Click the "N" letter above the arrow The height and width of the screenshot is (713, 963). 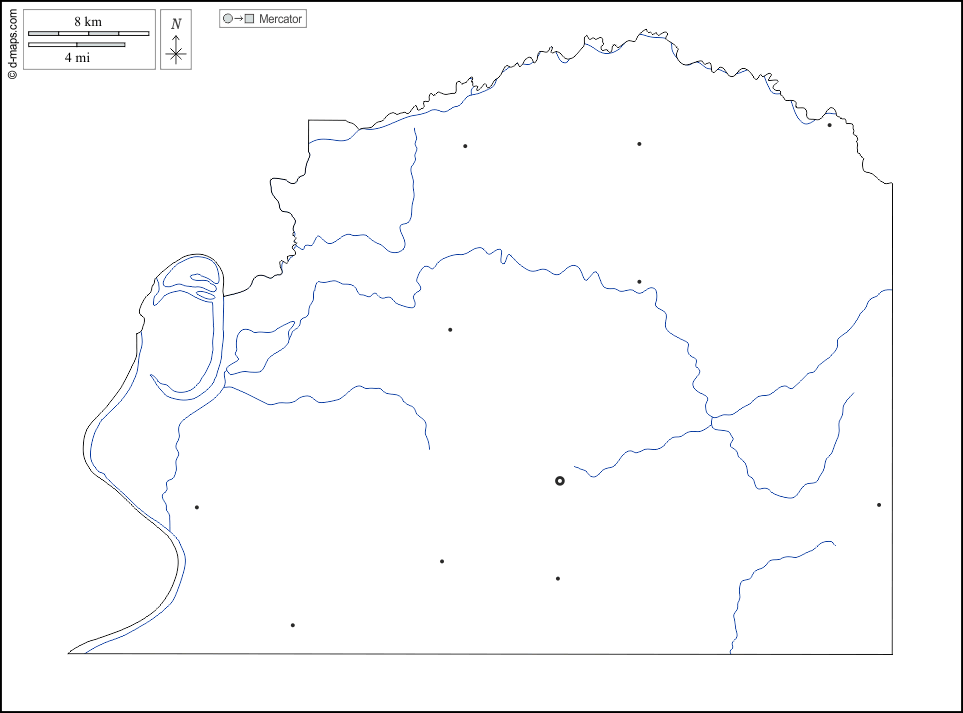176,24
